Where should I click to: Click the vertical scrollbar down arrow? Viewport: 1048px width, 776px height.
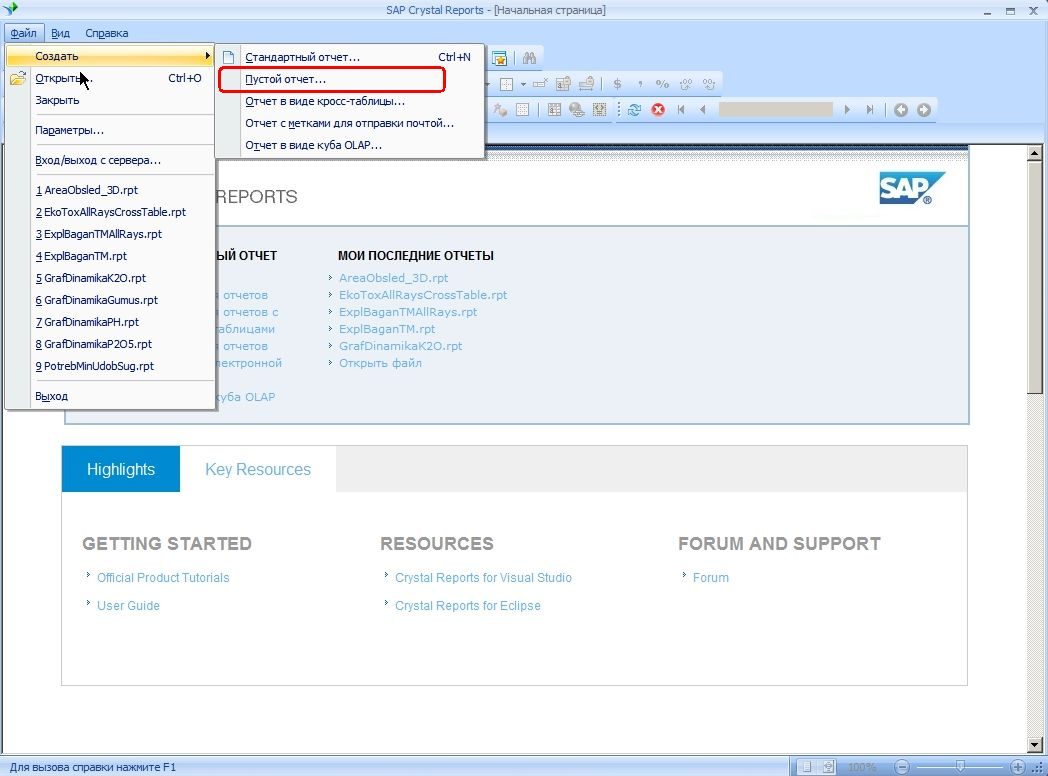[1035, 744]
